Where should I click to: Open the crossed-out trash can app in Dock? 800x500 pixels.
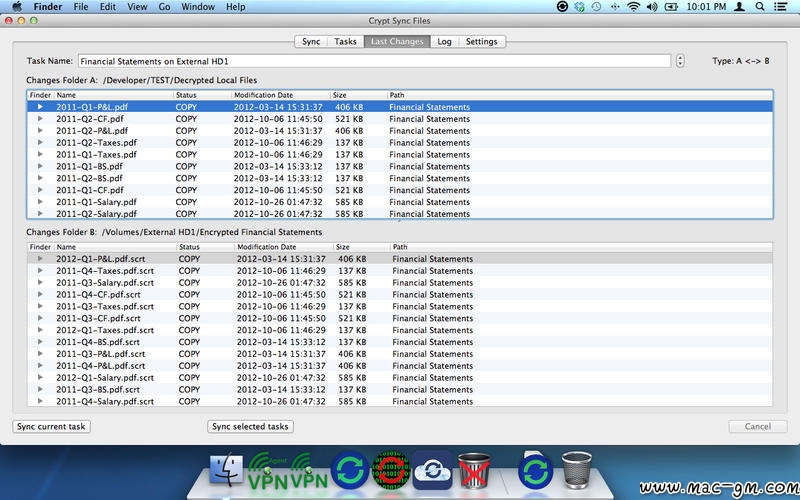pos(474,470)
